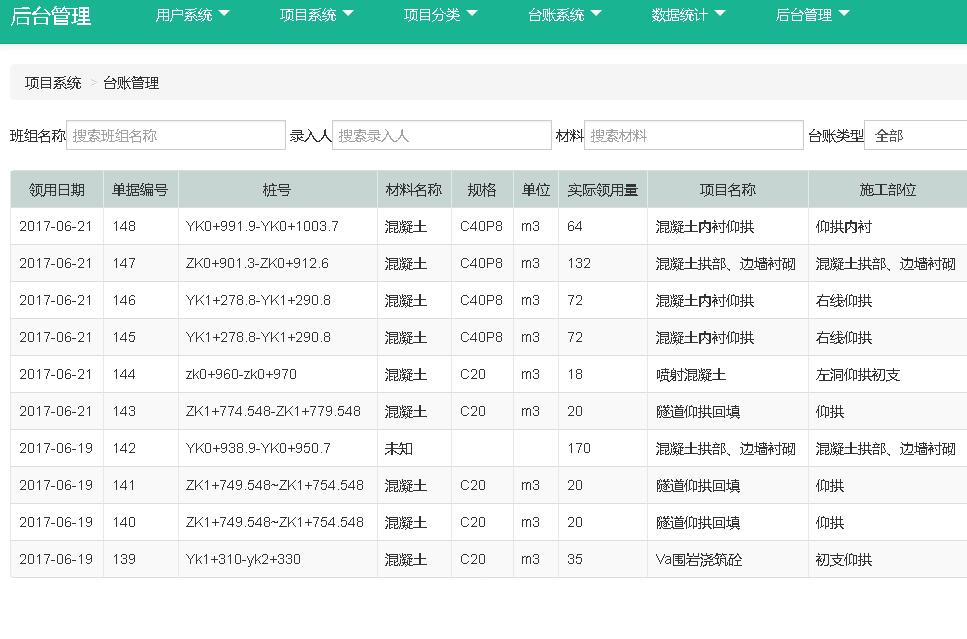
Task: Open the 项目分类 menu
Action: point(440,15)
